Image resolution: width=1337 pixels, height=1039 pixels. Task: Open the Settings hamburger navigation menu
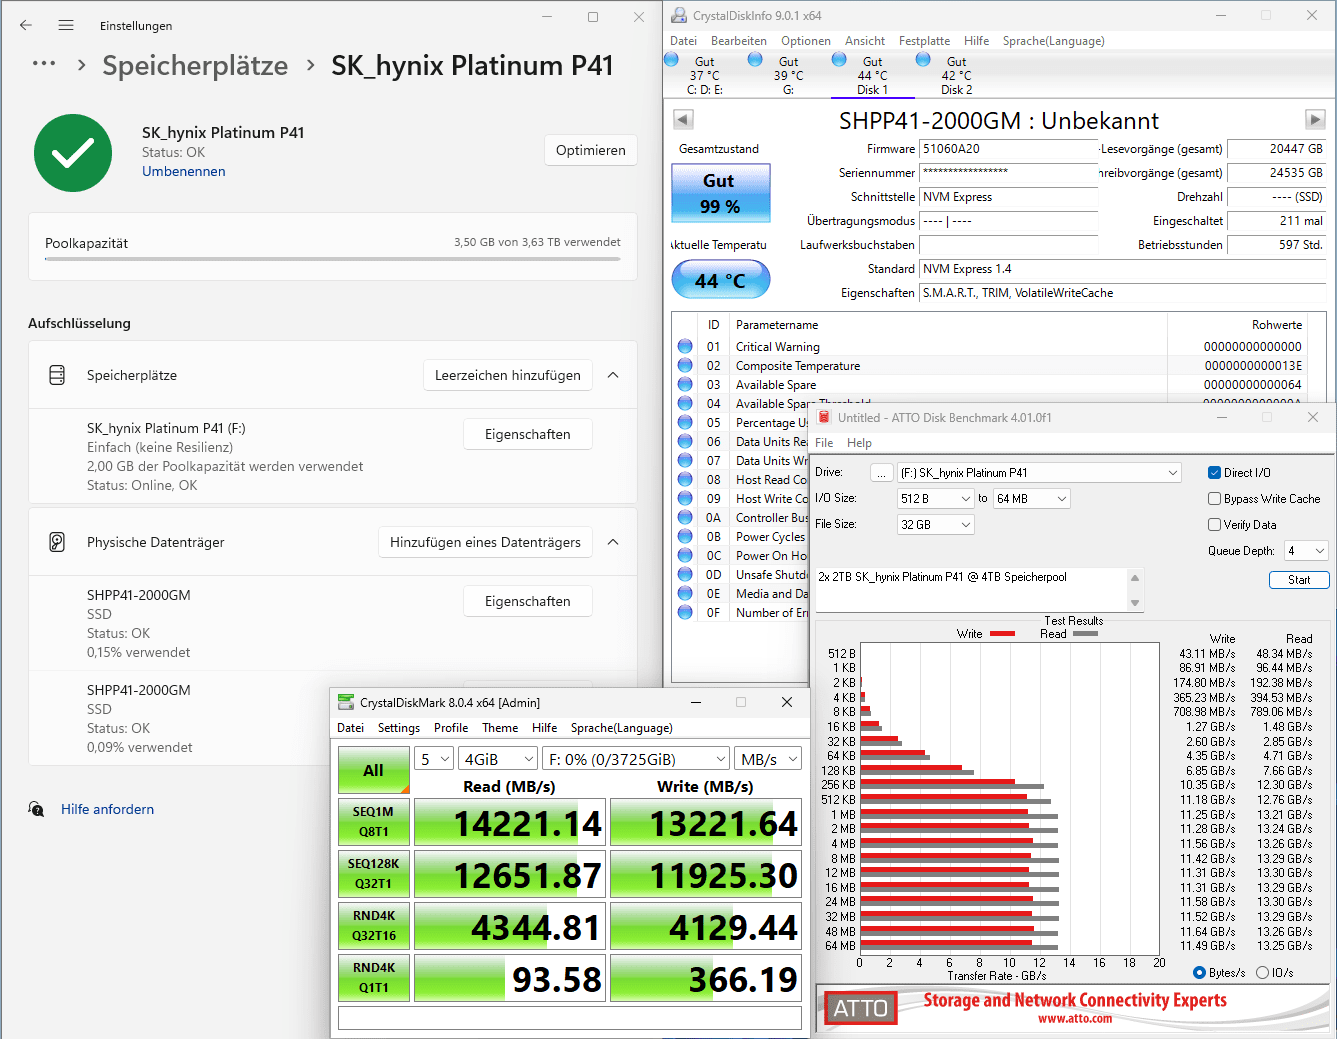66,25
